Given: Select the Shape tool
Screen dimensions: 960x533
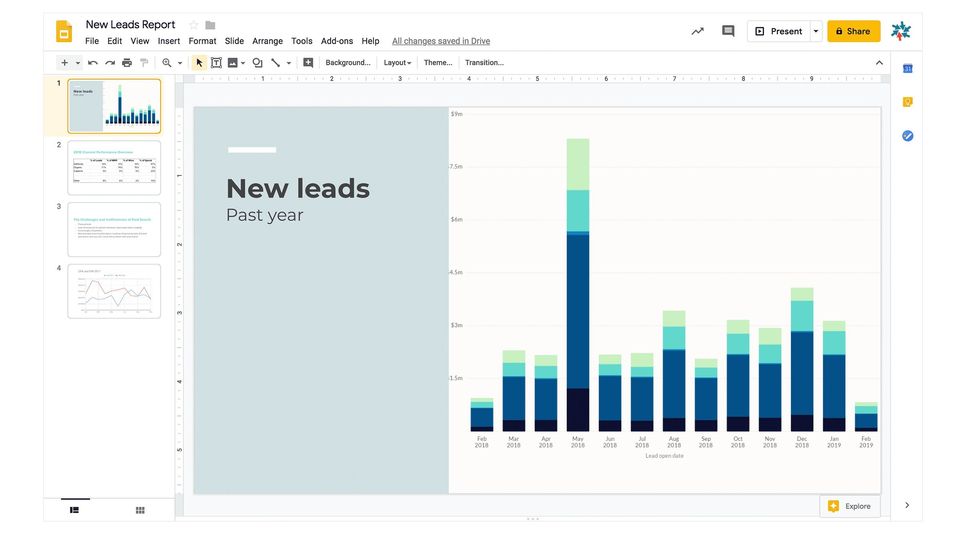Looking at the screenshot, I should (257, 63).
